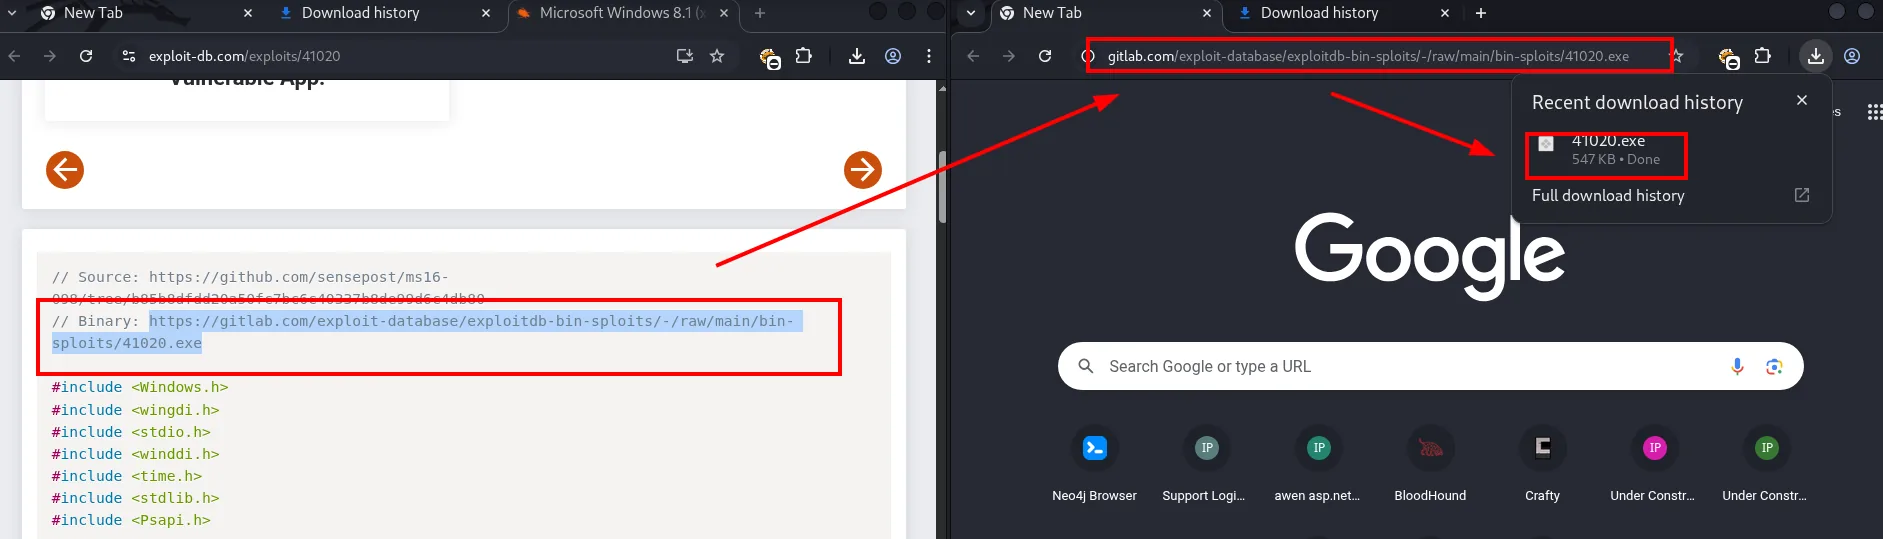Go forward in the right browser window
The width and height of the screenshot is (1883, 539).
coord(1009,56)
